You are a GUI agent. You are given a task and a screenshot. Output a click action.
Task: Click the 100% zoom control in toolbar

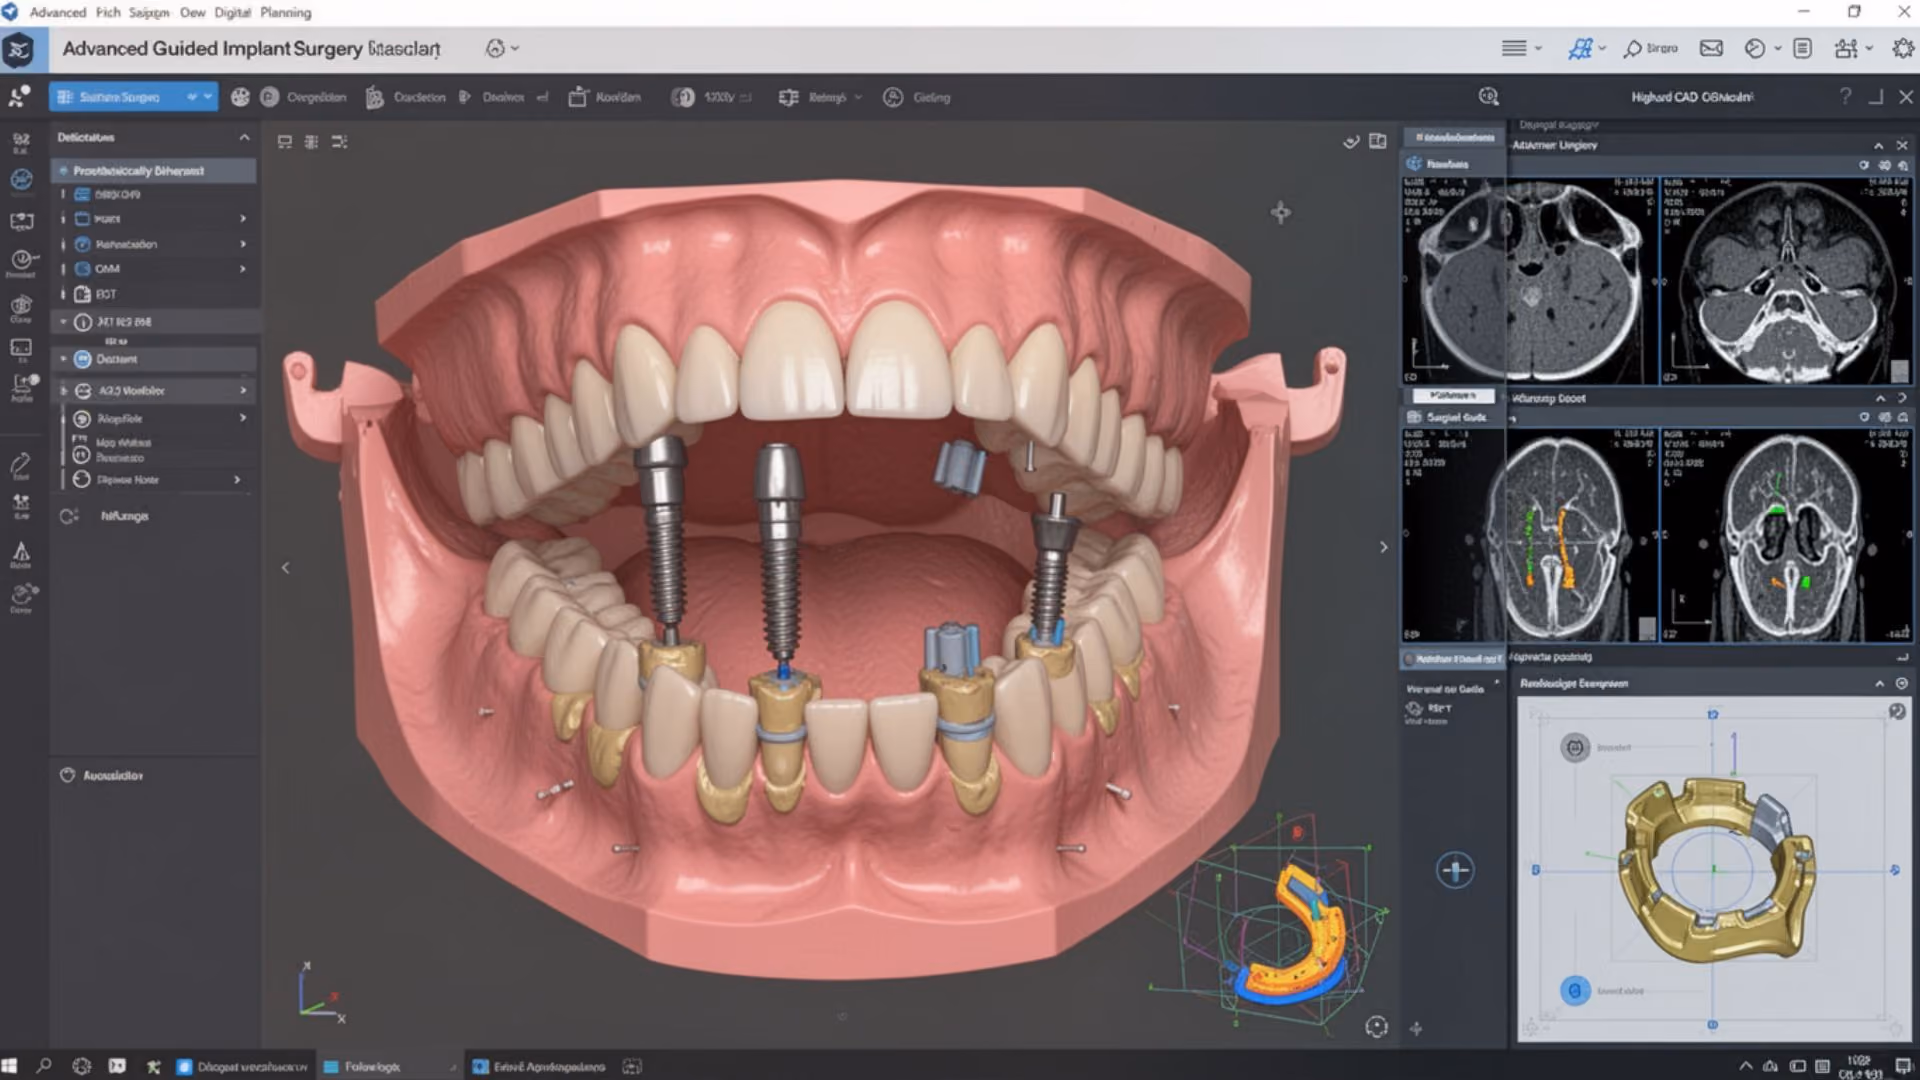710,97
